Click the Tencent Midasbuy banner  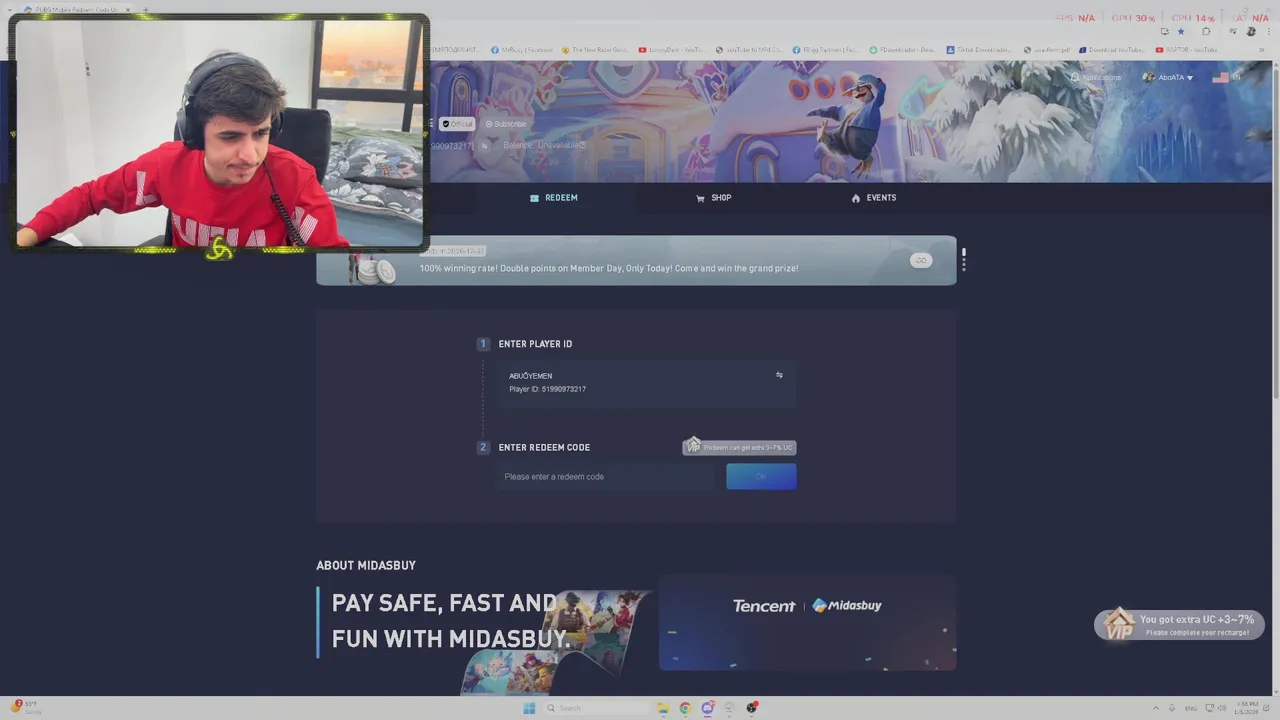pos(807,622)
